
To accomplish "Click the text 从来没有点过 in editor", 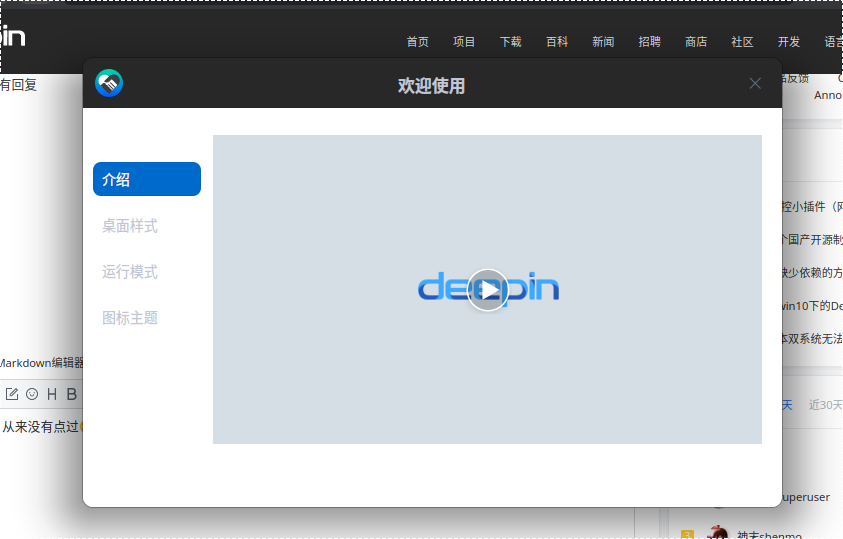I will [41, 427].
